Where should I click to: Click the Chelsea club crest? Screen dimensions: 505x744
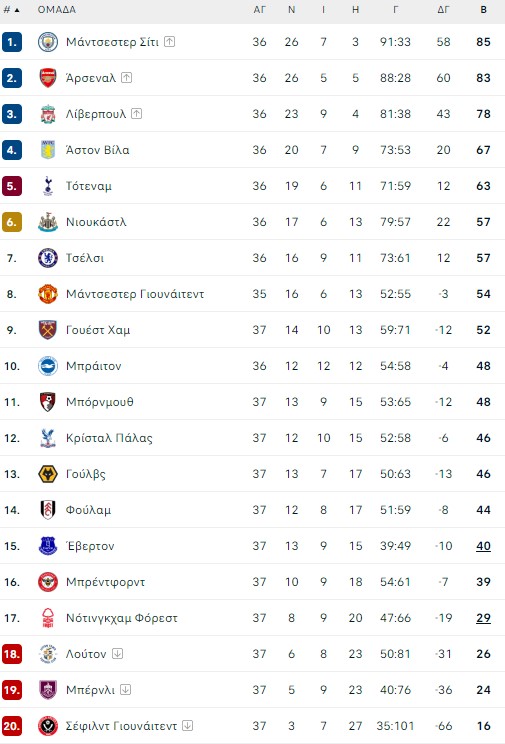[48, 258]
